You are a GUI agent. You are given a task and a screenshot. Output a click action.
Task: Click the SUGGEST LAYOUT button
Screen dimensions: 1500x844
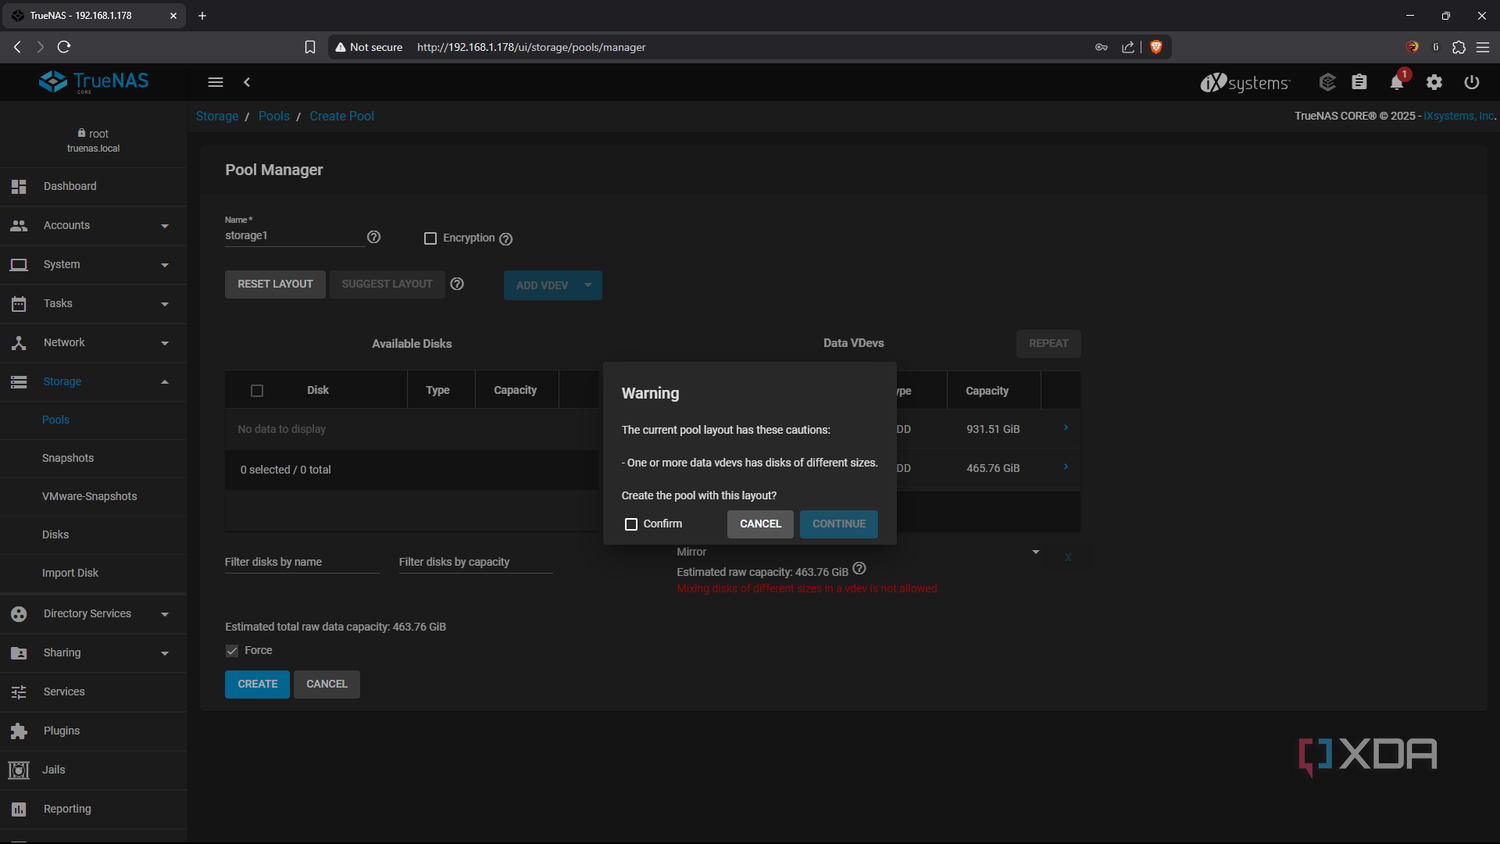point(387,284)
